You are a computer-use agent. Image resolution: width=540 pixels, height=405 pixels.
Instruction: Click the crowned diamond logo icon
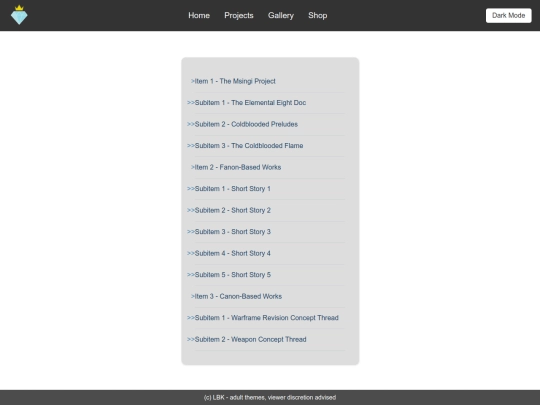point(19,15)
